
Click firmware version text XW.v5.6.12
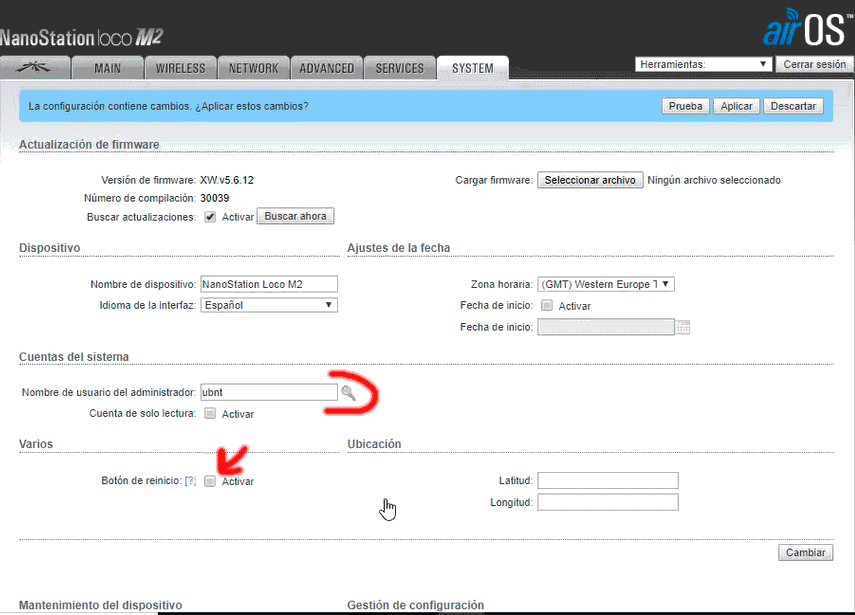click(x=227, y=180)
